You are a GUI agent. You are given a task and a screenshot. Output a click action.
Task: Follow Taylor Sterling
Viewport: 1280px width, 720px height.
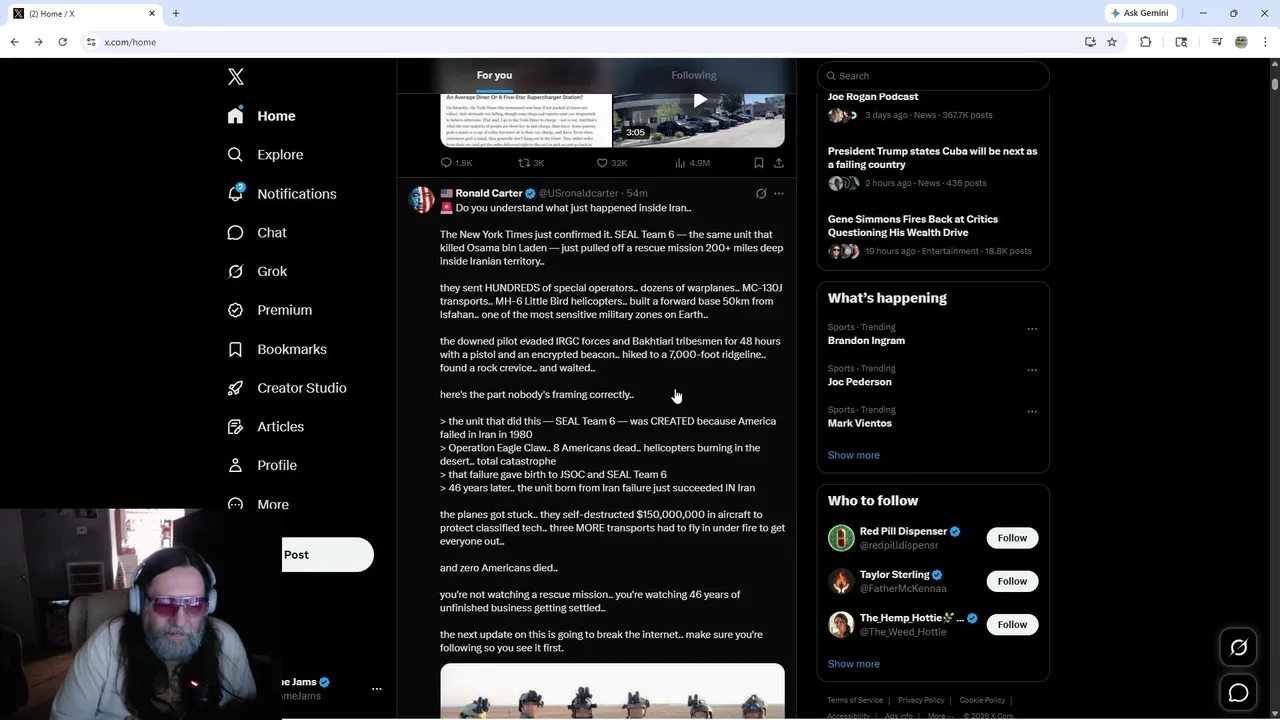point(1012,581)
